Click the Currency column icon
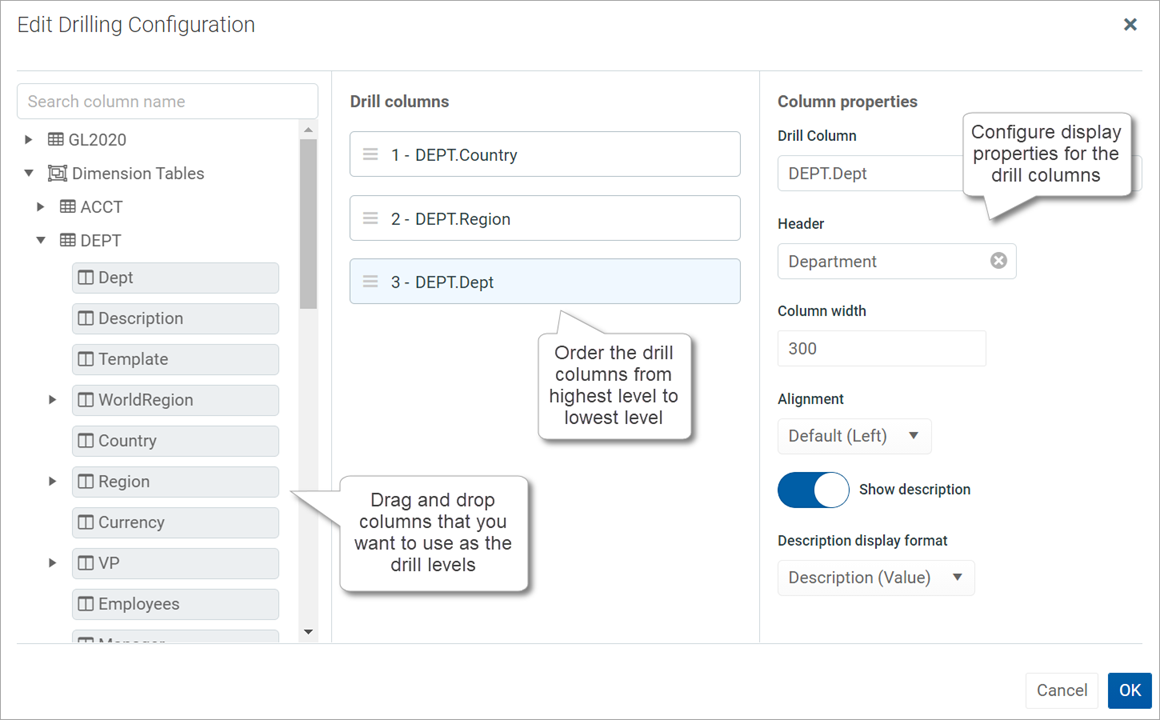1160x720 pixels. (x=86, y=522)
